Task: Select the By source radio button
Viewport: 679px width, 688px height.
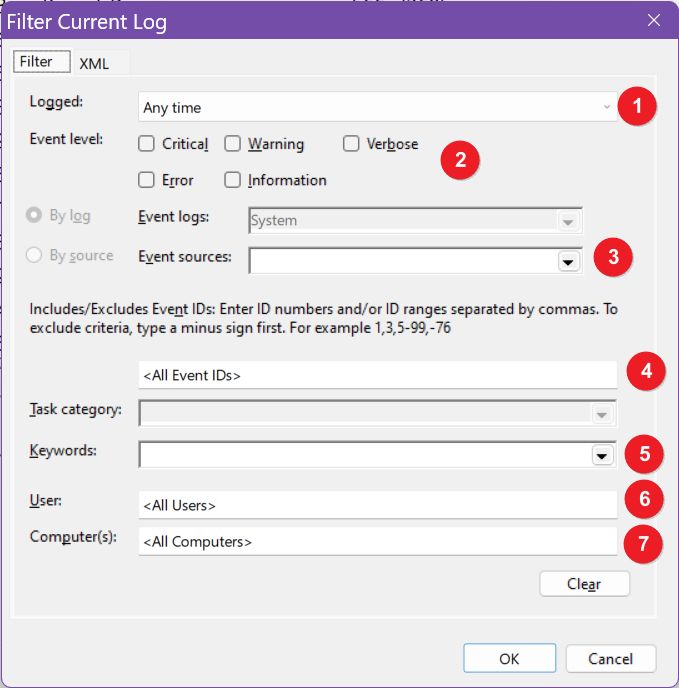Action: click(x=34, y=255)
